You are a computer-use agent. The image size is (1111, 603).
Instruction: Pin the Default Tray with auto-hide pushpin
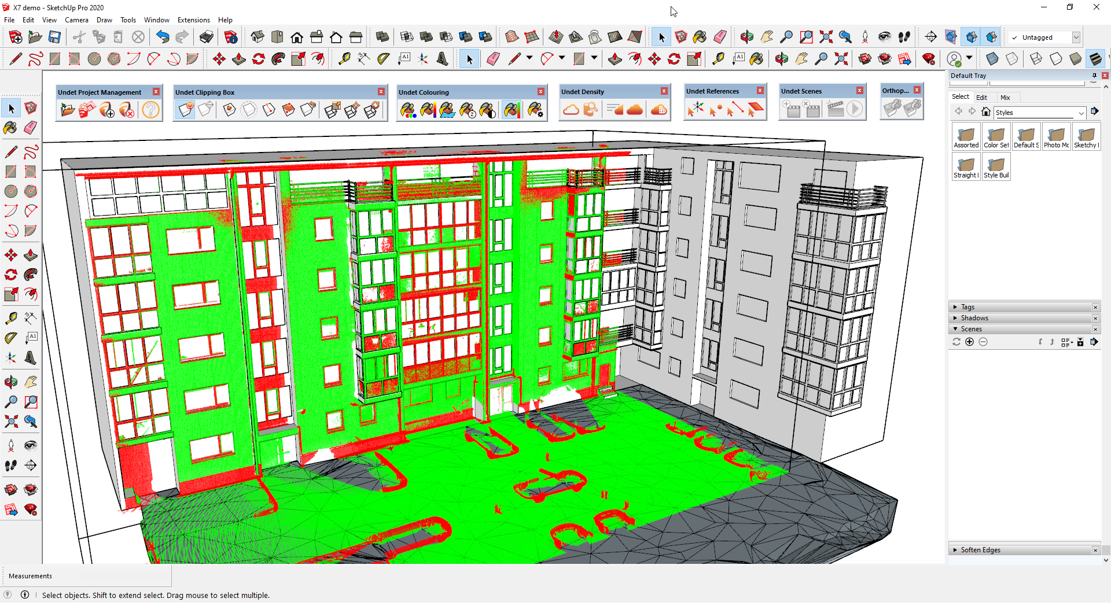point(1094,76)
